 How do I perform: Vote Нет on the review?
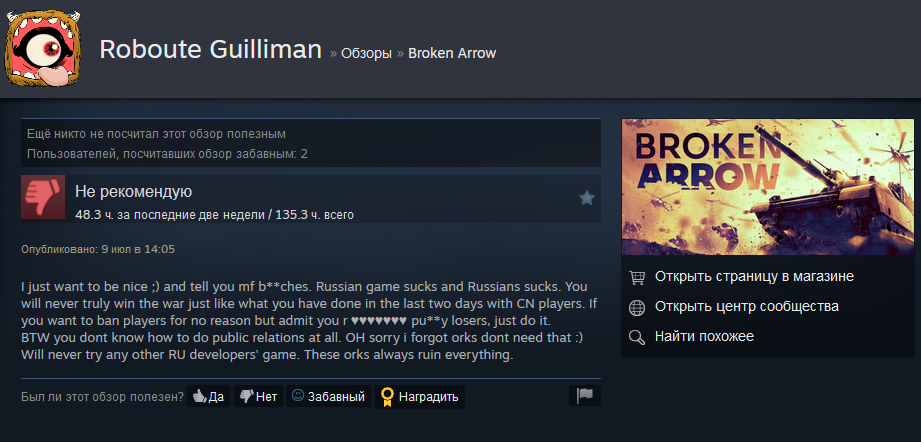pos(258,396)
